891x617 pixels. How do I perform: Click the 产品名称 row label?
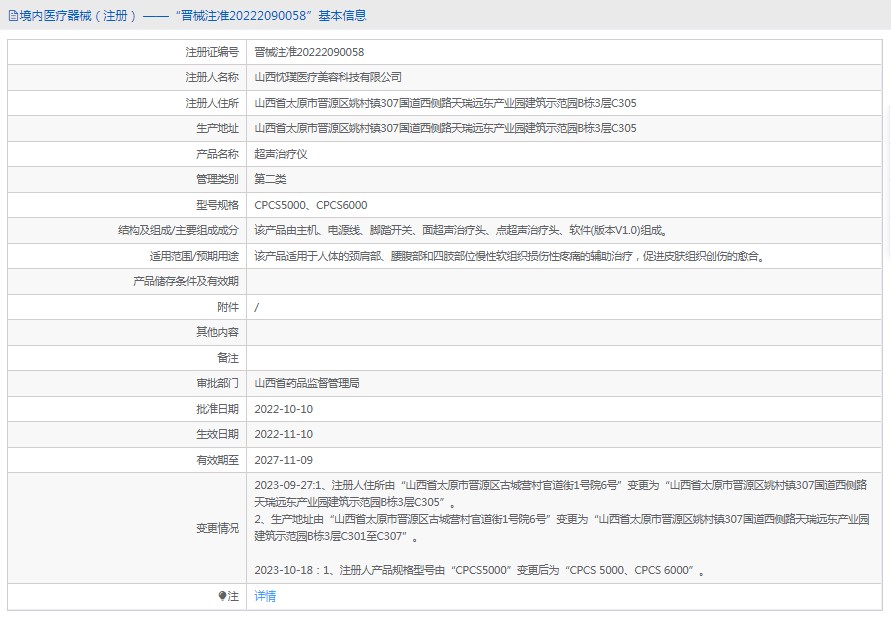[x=218, y=154]
